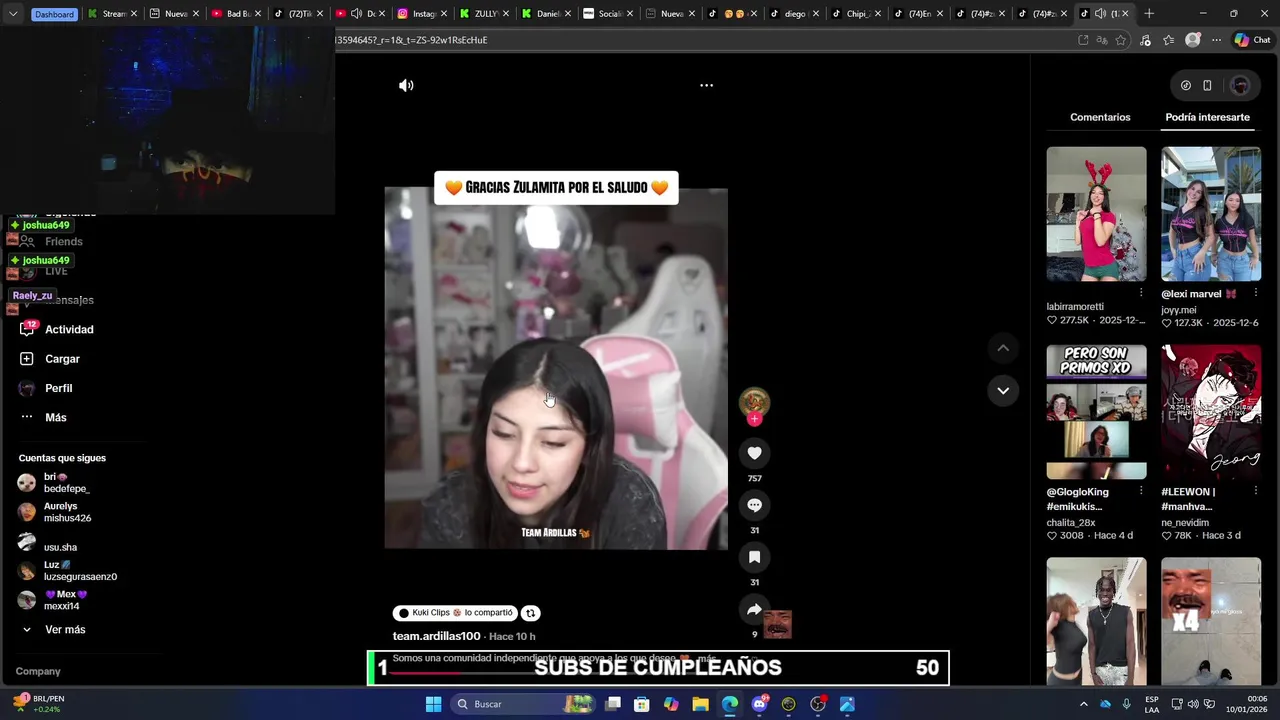Open browser settings and more menu
This screenshot has height=720, width=1280.
pos(1216,40)
